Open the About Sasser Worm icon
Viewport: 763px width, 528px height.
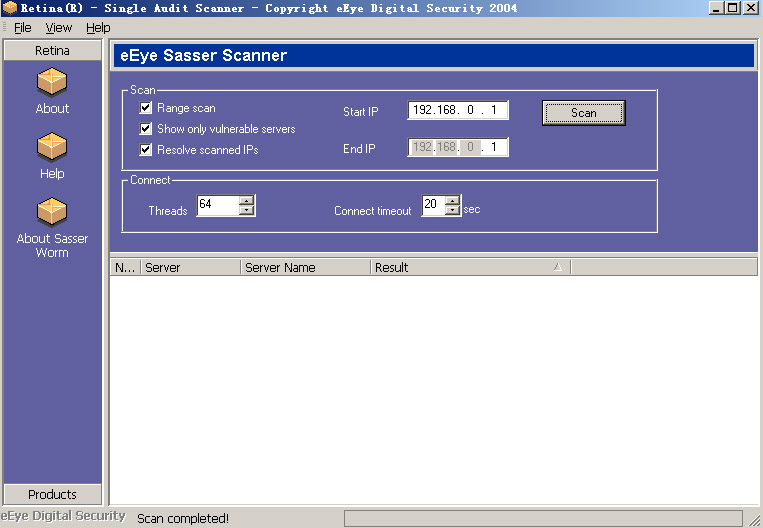52,212
